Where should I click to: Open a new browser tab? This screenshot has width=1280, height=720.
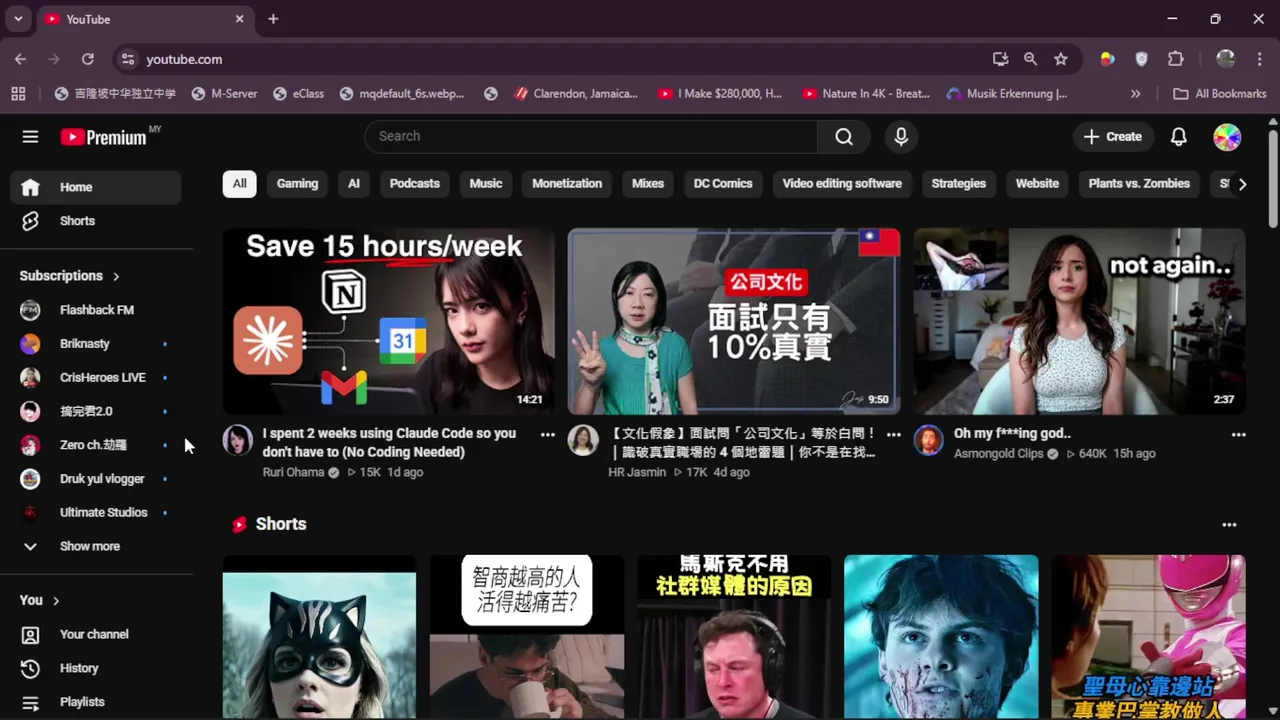point(273,19)
